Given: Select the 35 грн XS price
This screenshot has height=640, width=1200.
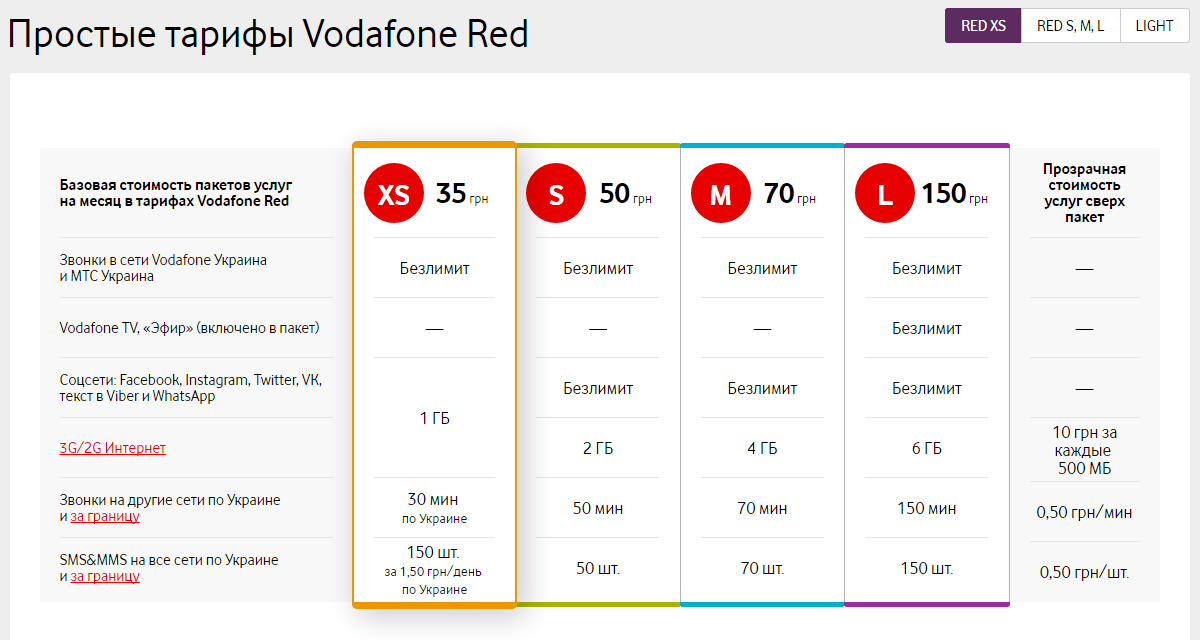Looking at the screenshot, I should click(462, 193).
